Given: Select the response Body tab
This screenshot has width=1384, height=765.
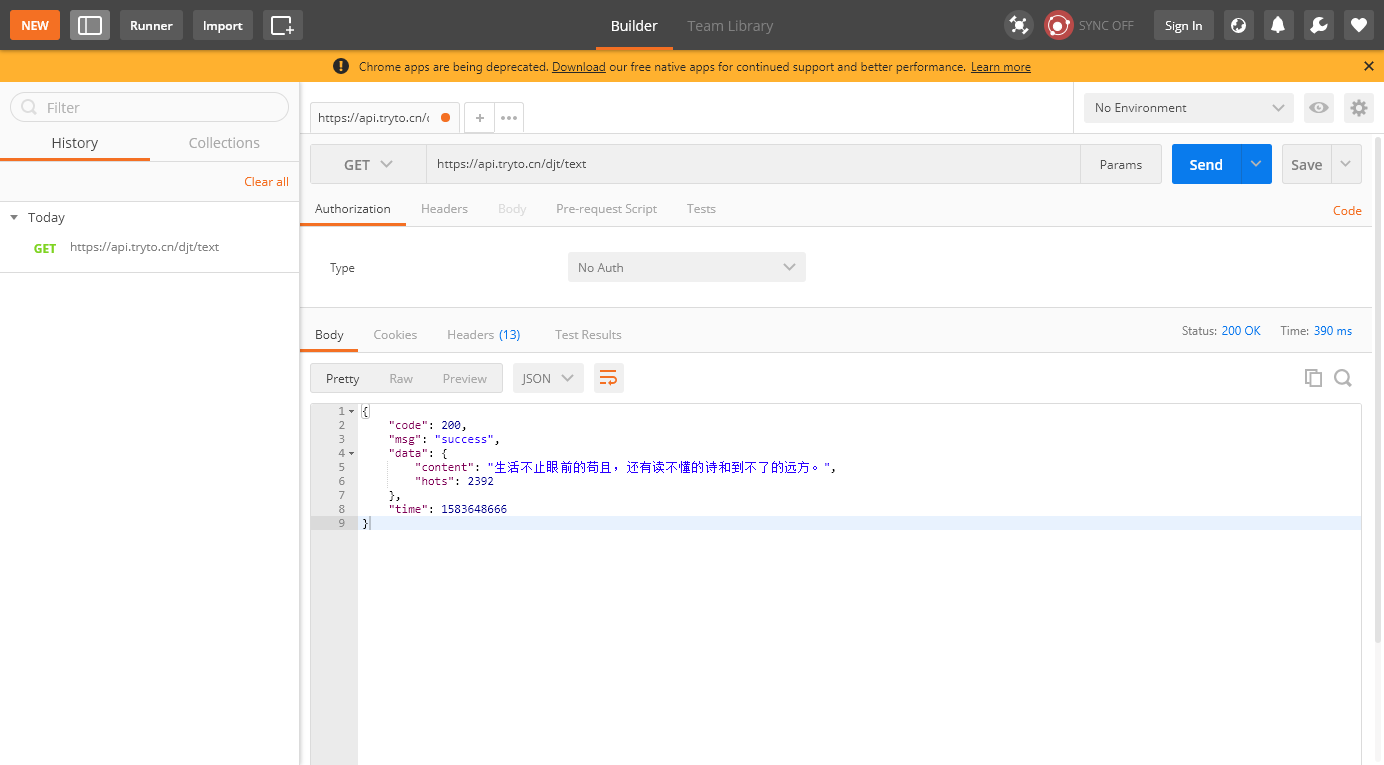Looking at the screenshot, I should coord(329,335).
